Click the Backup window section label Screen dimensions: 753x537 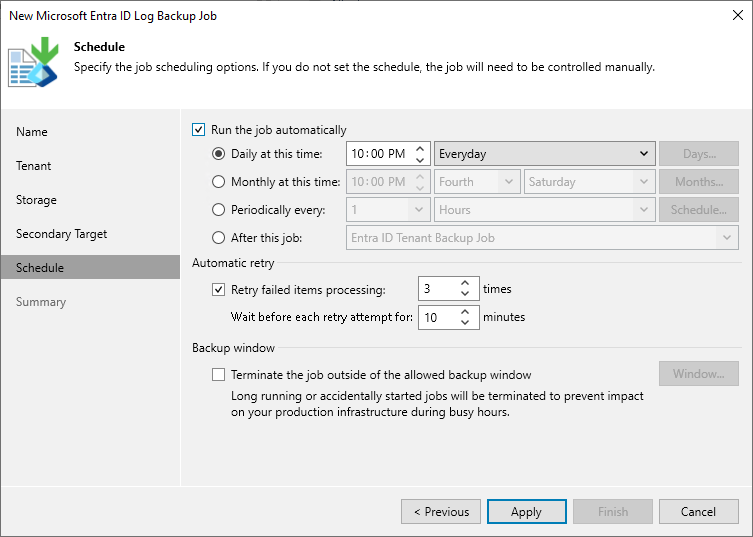pos(233,348)
